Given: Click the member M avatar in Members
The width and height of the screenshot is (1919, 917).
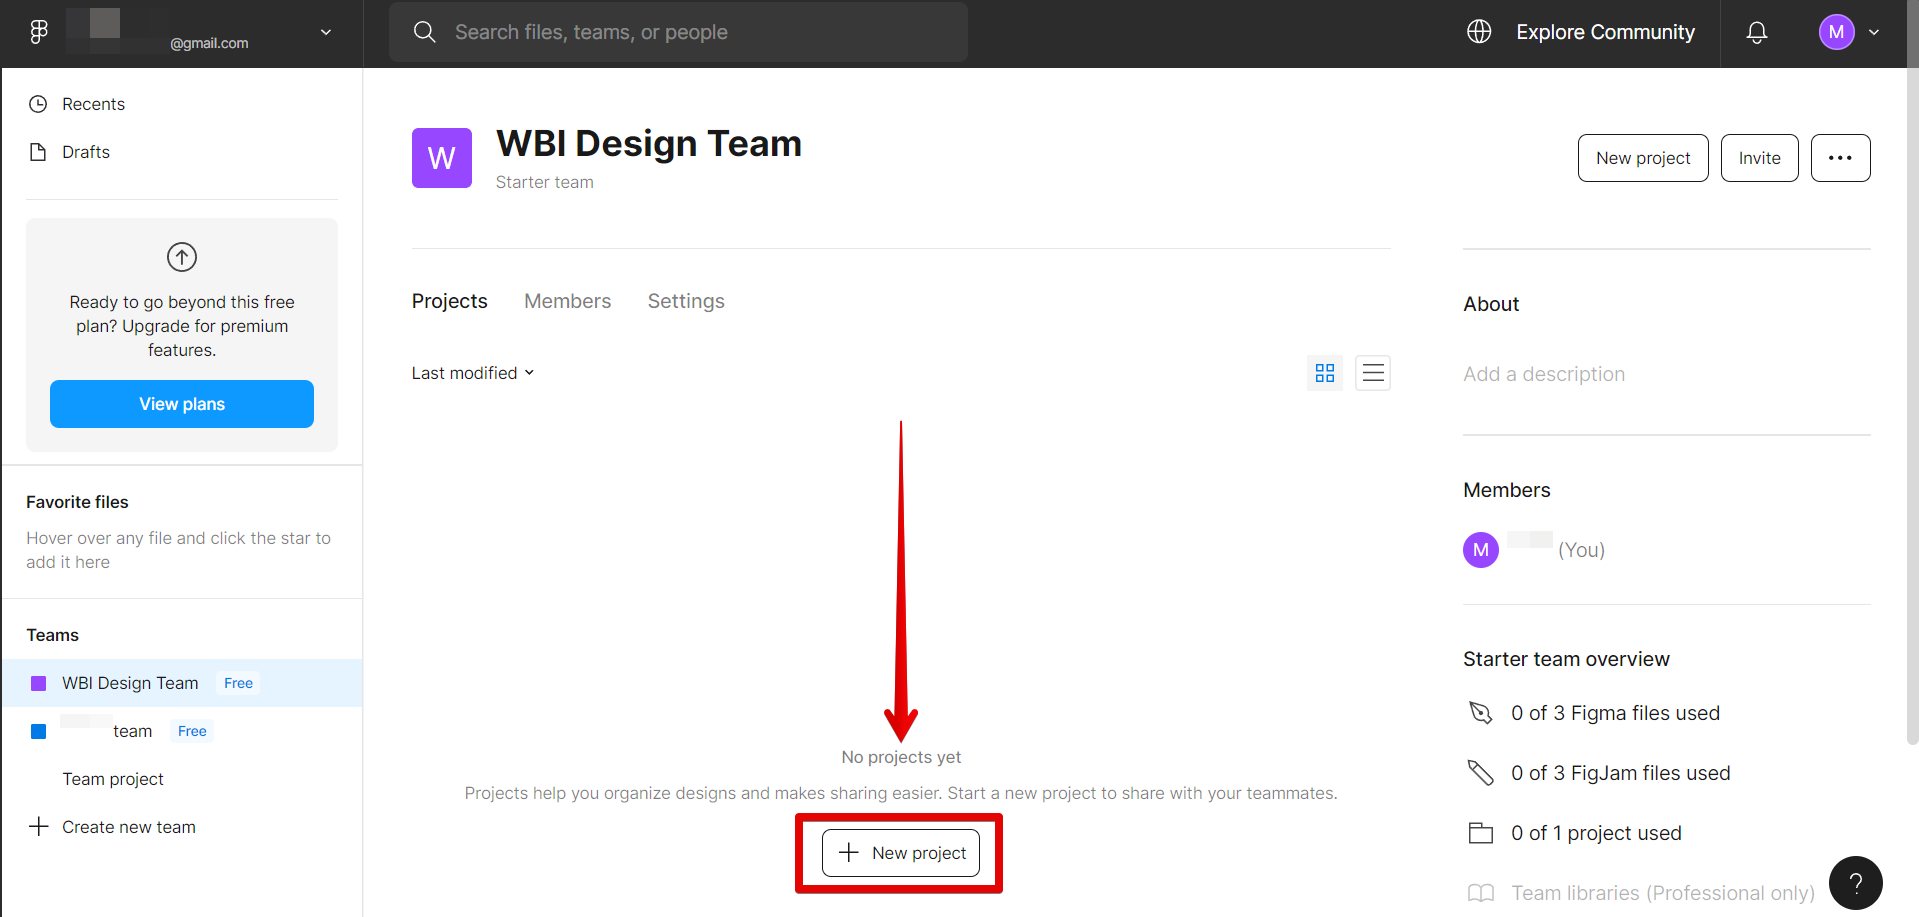Looking at the screenshot, I should point(1481,550).
